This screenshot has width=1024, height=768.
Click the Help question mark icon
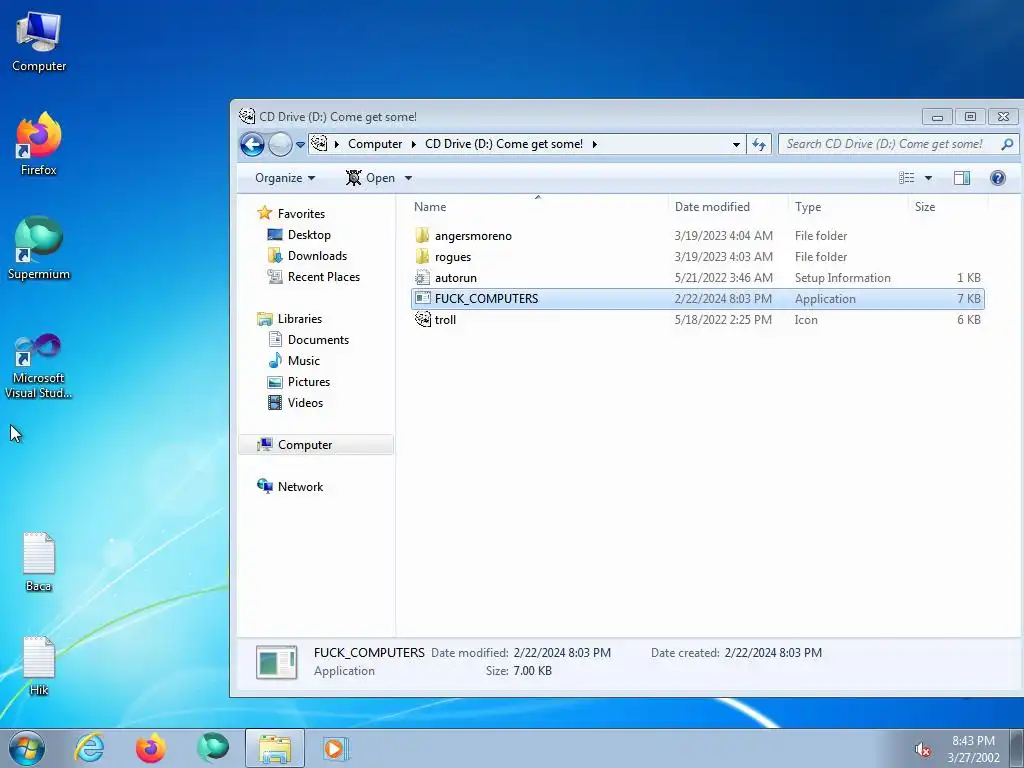[997, 178]
